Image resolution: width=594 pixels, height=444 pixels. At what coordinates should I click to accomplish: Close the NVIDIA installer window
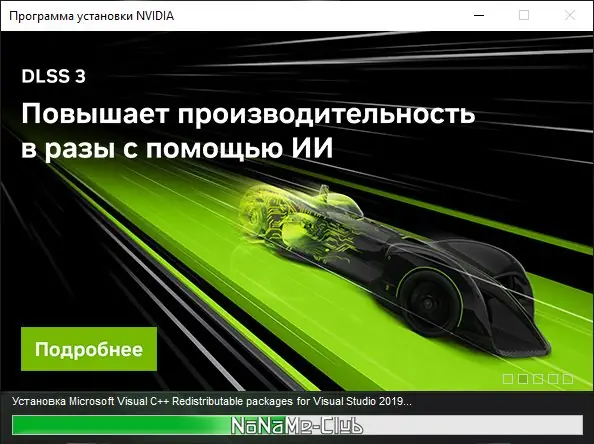click(570, 16)
